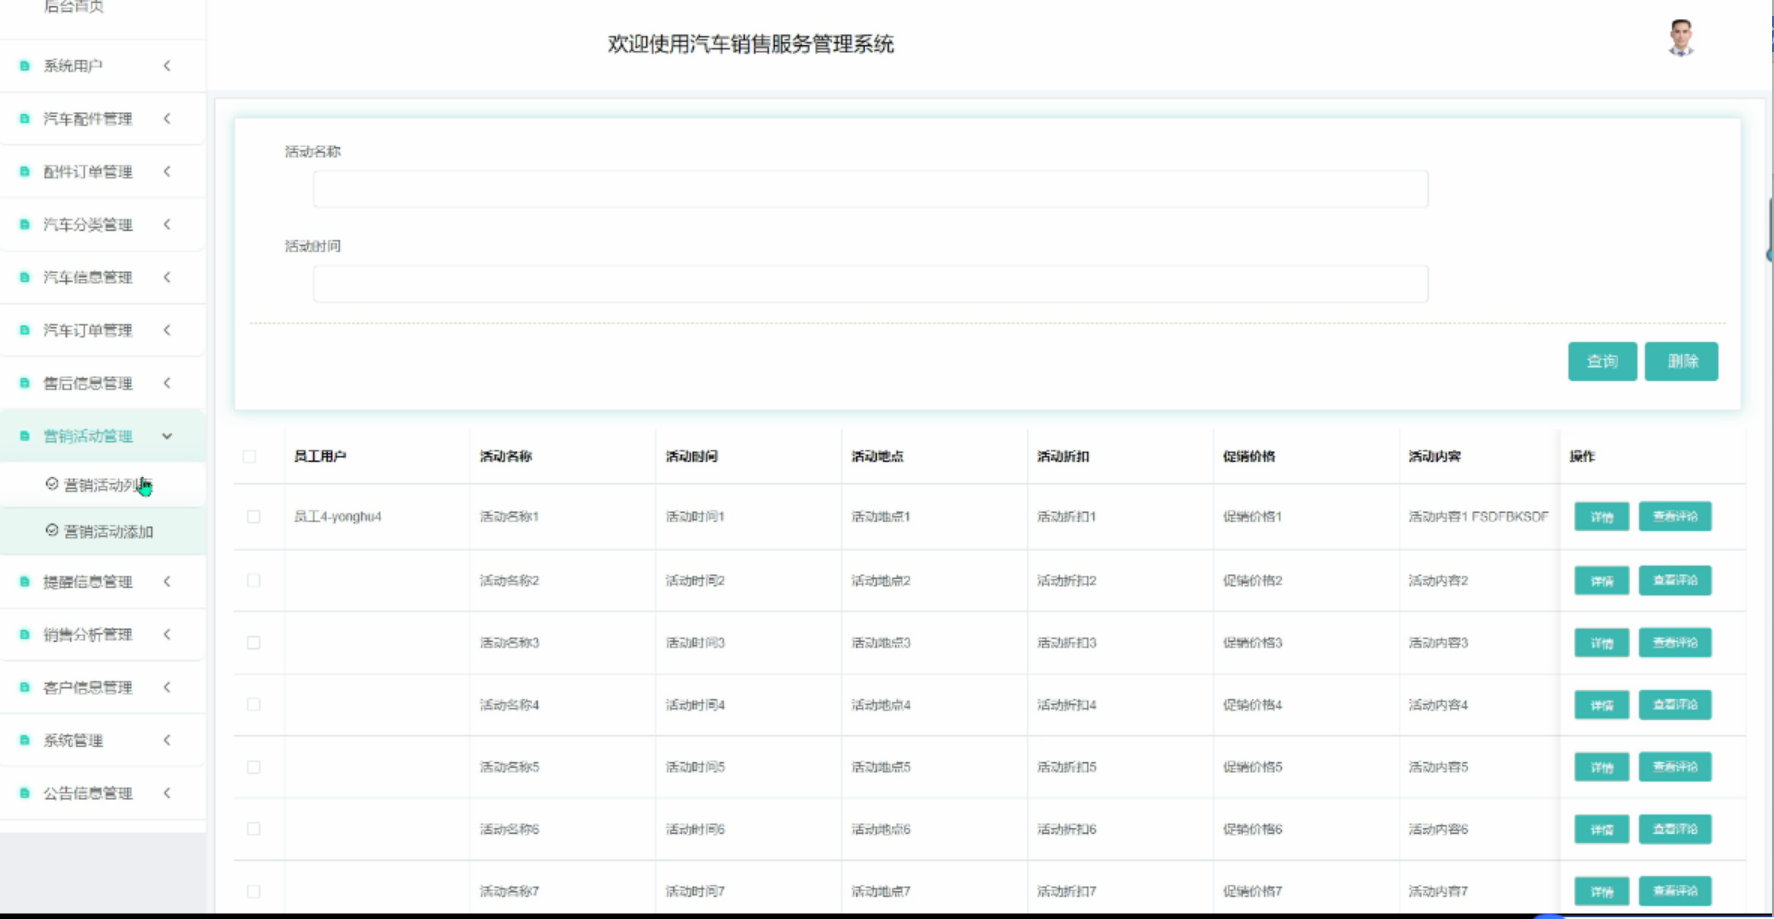Expand the 系统管理 chevron
The height and width of the screenshot is (919, 1774).
click(167, 741)
